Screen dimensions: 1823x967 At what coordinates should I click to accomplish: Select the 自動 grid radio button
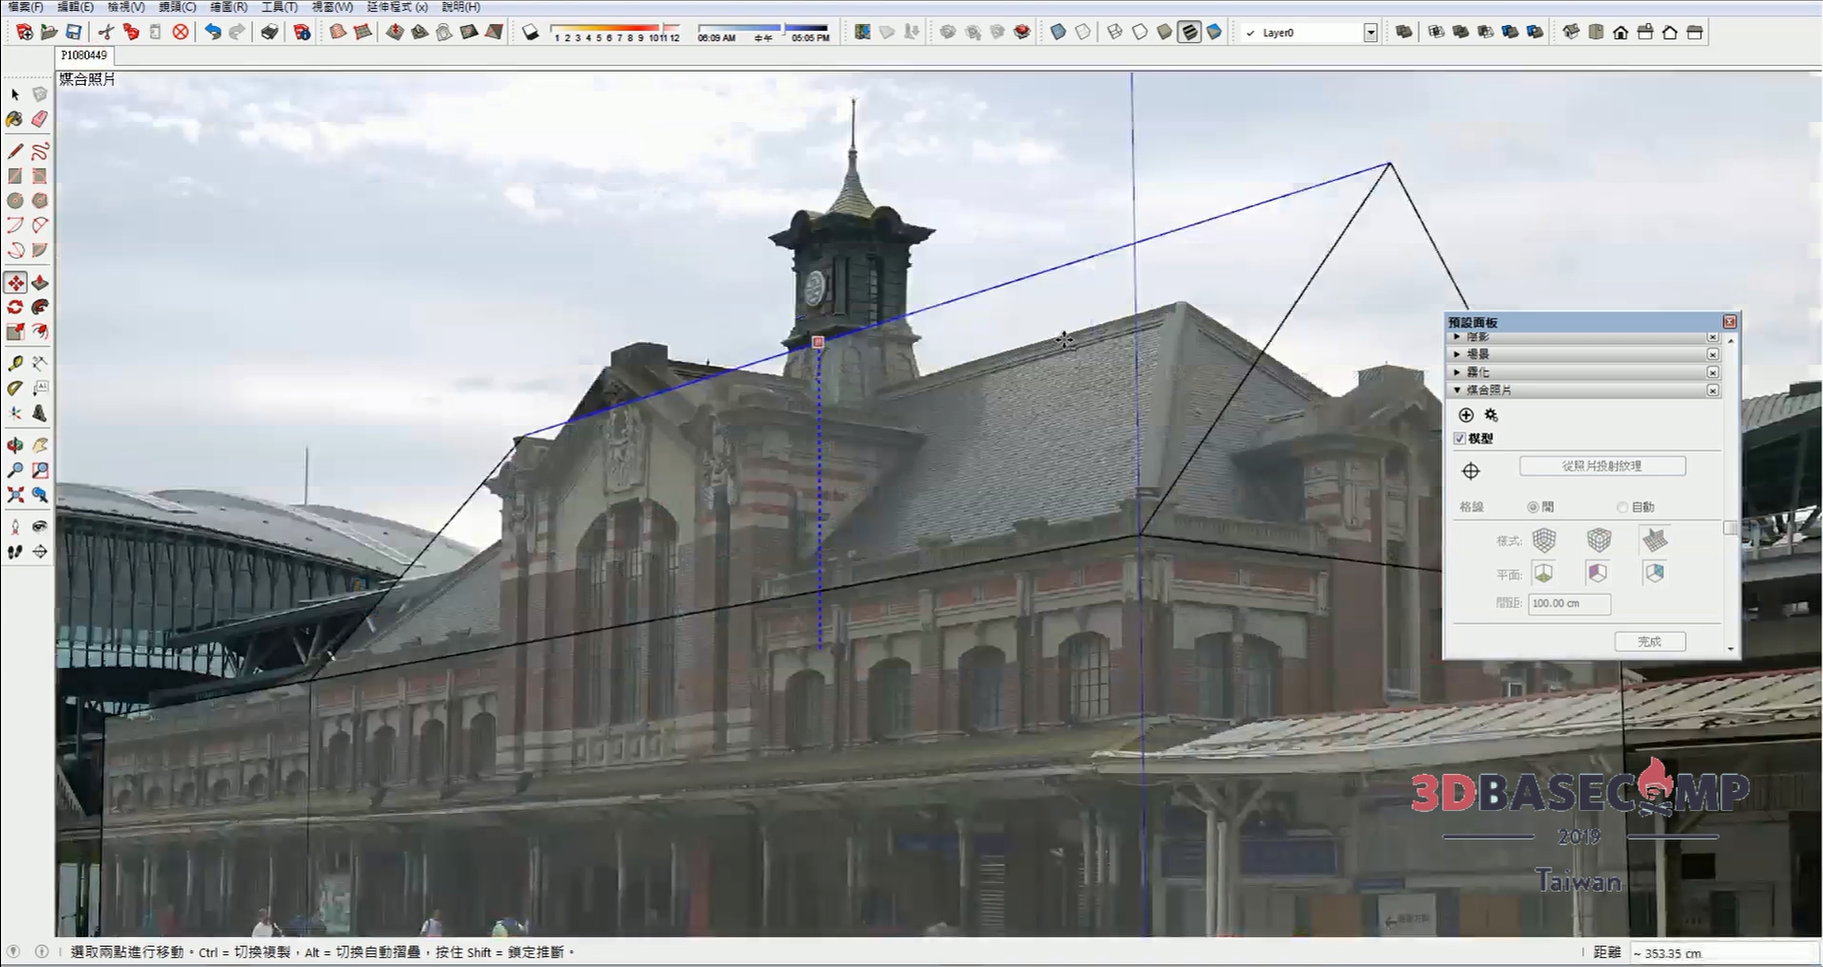coord(1622,507)
